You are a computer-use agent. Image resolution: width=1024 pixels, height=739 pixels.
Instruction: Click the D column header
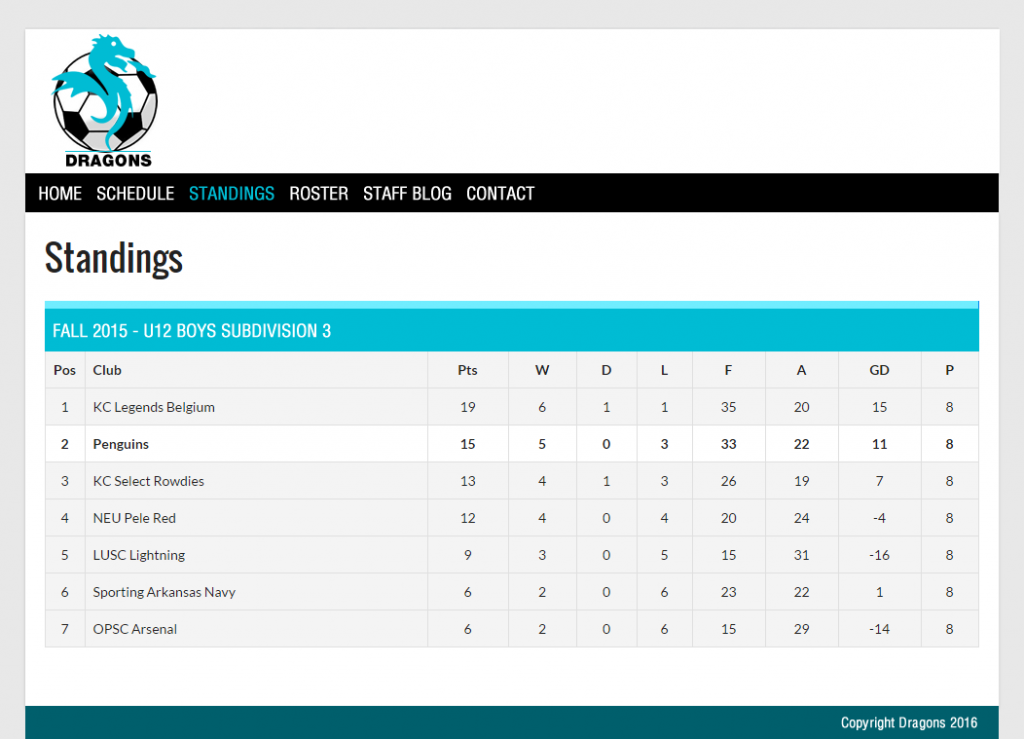tap(606, 370)
